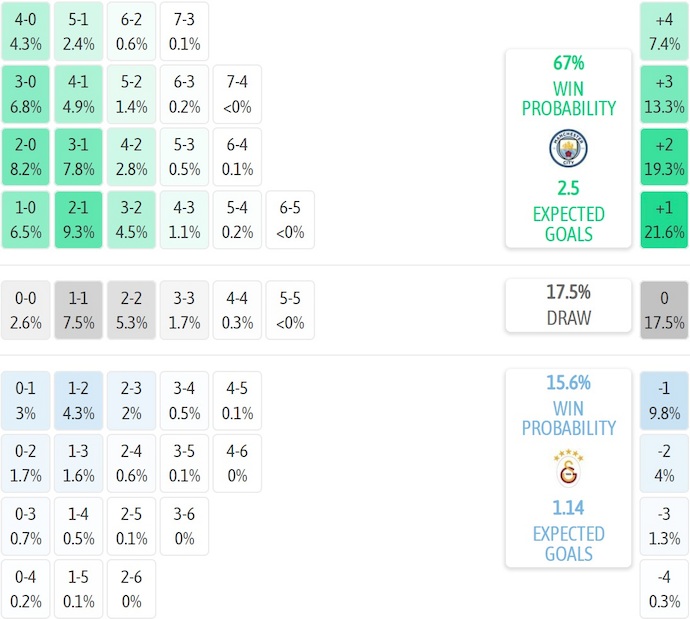Screen dimensions: 690x619
Task: Click the Galatasaray club crest
Action: click(568, 469)
